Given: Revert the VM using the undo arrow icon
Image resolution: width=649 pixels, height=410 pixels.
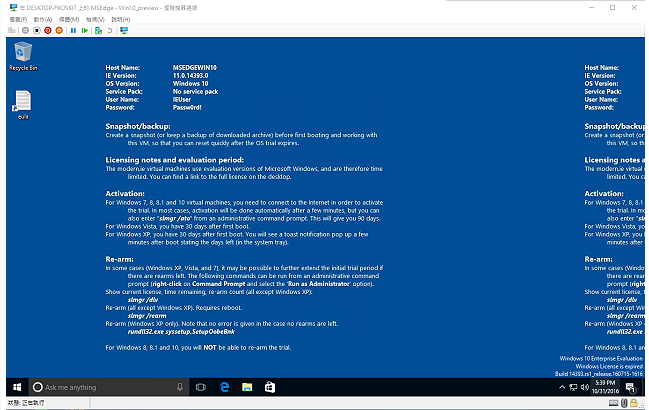Looking at the screenshot, I should click(110, 31).
